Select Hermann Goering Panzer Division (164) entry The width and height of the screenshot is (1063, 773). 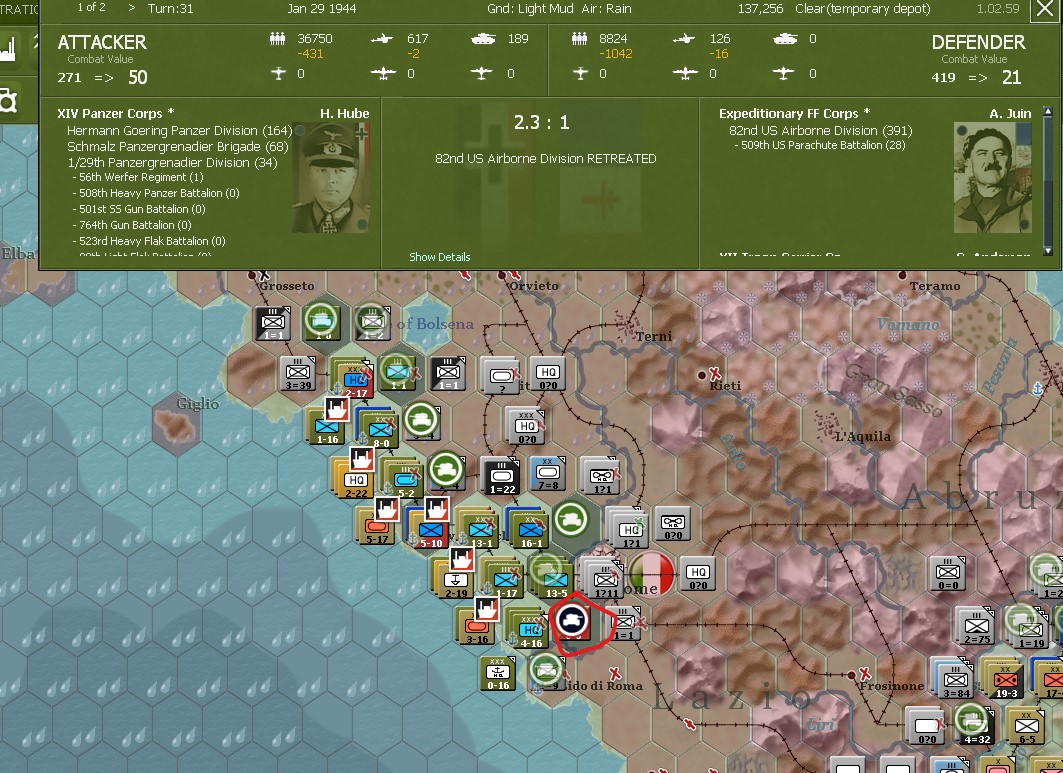coord(179,130)
